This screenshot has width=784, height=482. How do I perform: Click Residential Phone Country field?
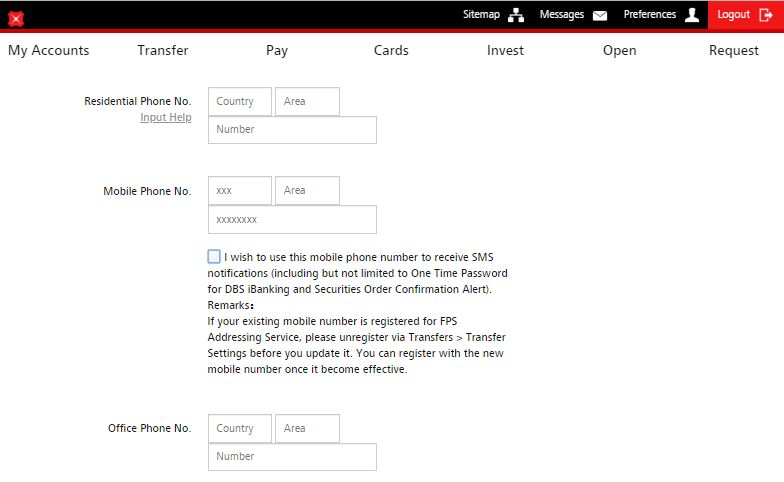[240, 102]
